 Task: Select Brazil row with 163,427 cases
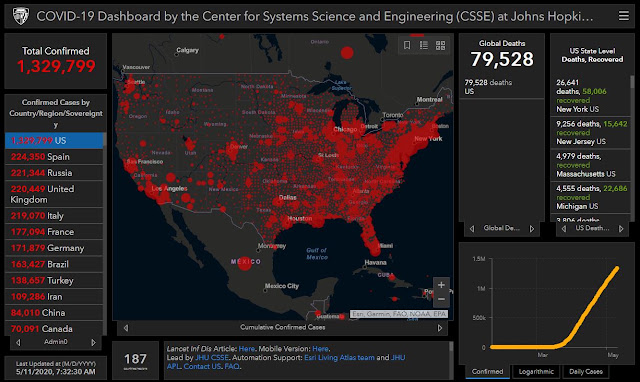coord(54,264)
